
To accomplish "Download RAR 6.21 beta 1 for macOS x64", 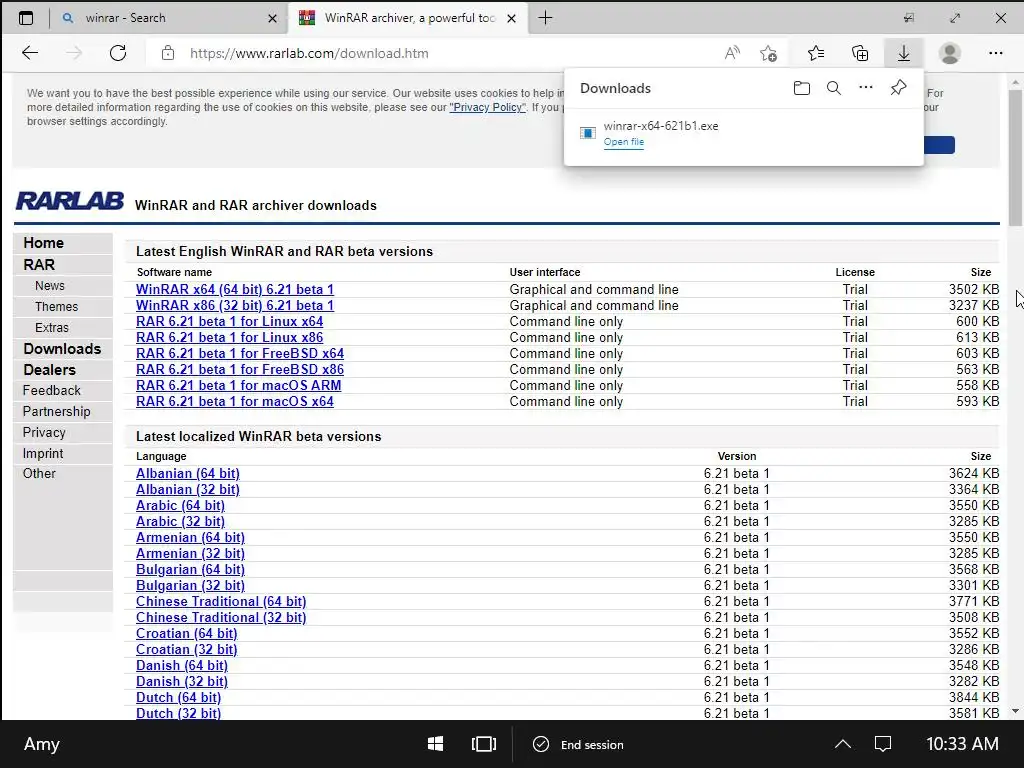I will coord(234,402).
